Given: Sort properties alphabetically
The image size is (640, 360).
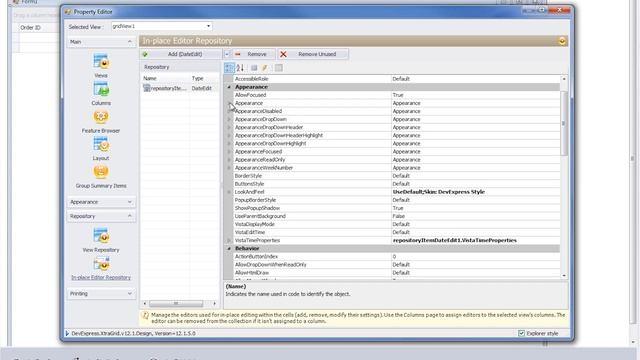Looking at the screenshot, I should 240,68.
